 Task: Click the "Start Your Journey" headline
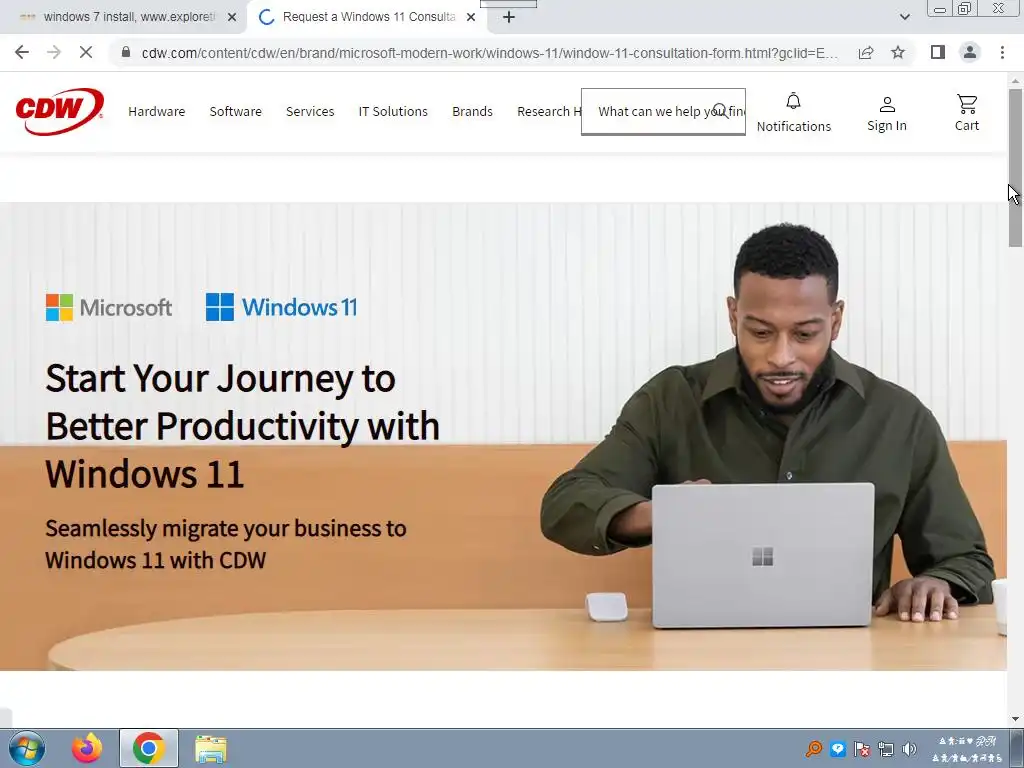pyautogui.click(x=242, y=426)
